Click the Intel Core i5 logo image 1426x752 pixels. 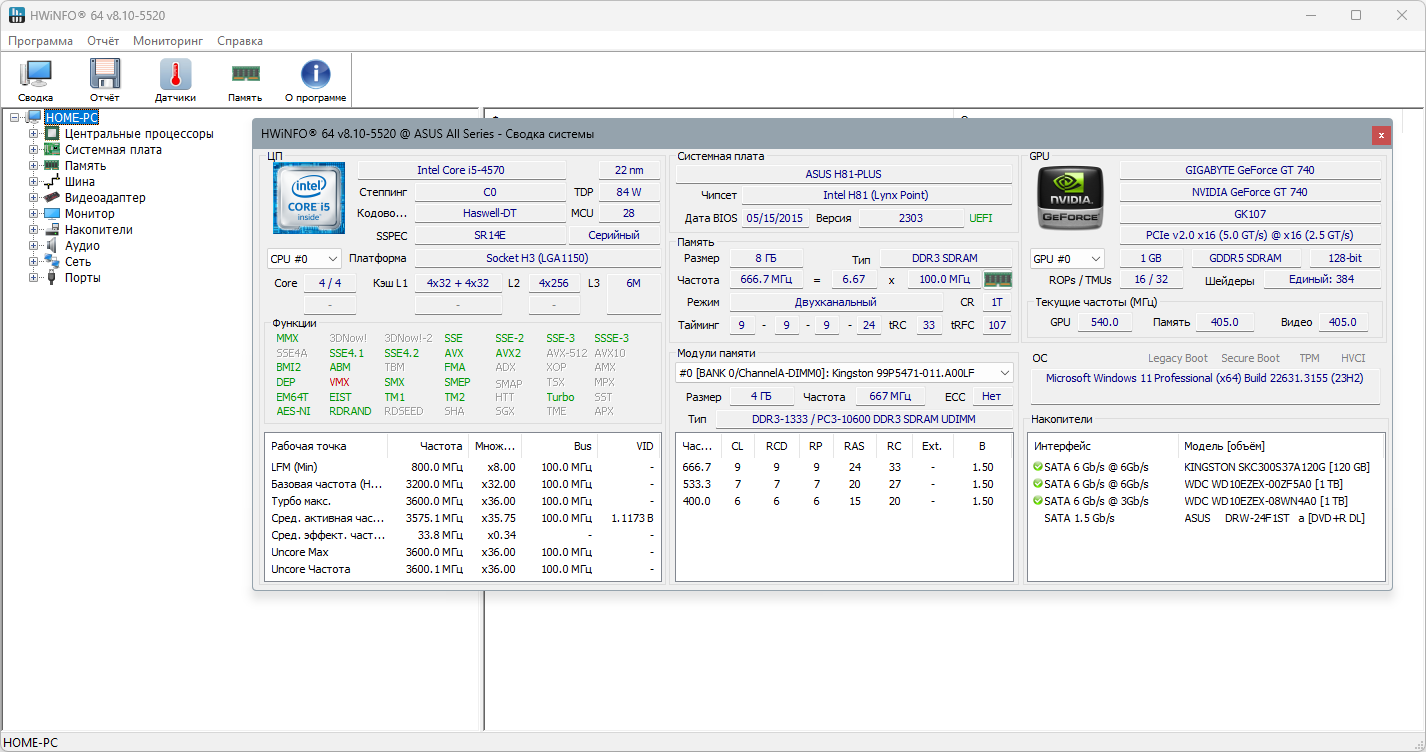[308, 198]
